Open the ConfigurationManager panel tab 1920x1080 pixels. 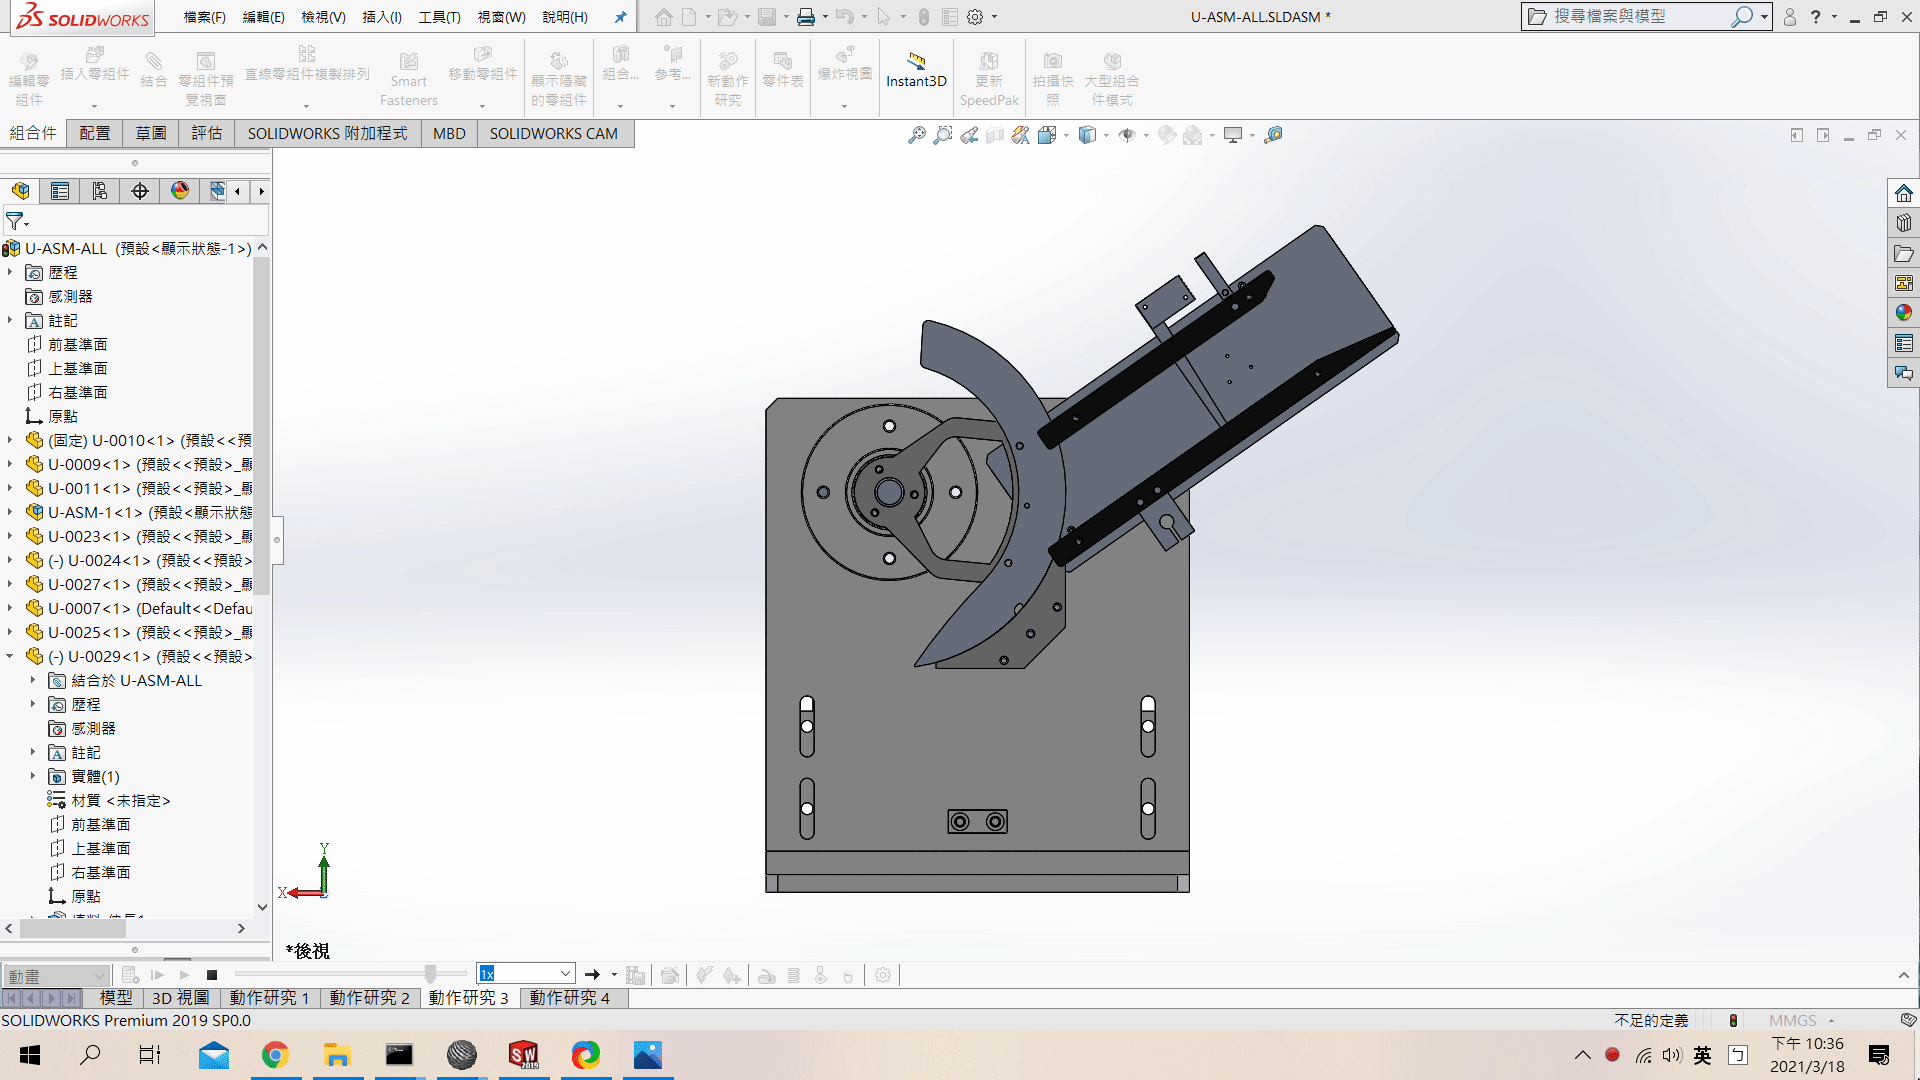(100, 191)
